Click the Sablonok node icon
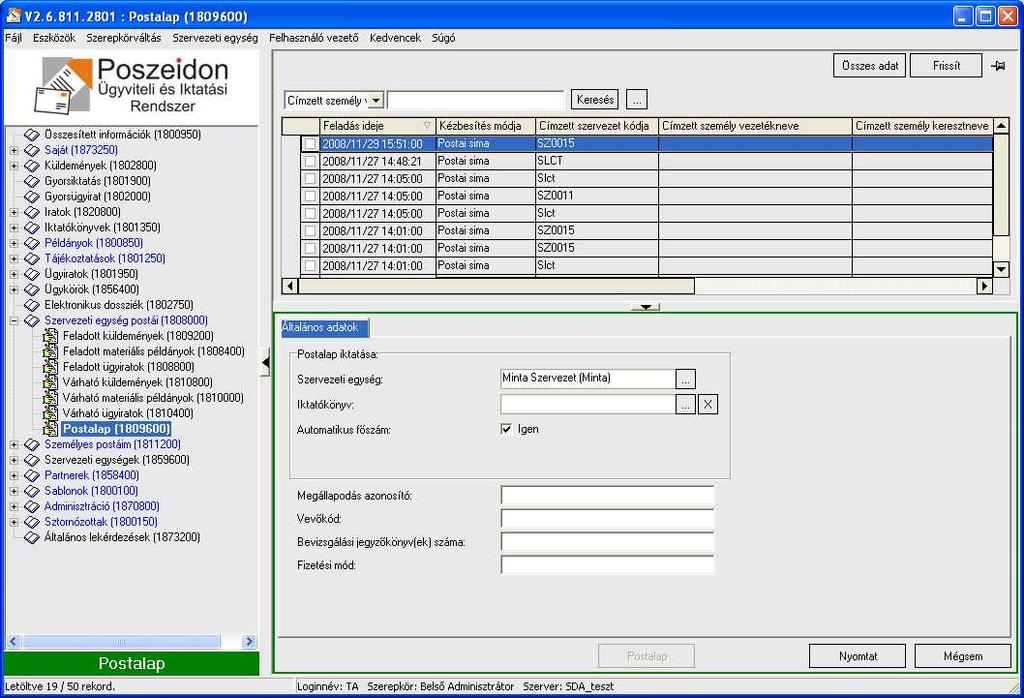 tap(32, 491)
